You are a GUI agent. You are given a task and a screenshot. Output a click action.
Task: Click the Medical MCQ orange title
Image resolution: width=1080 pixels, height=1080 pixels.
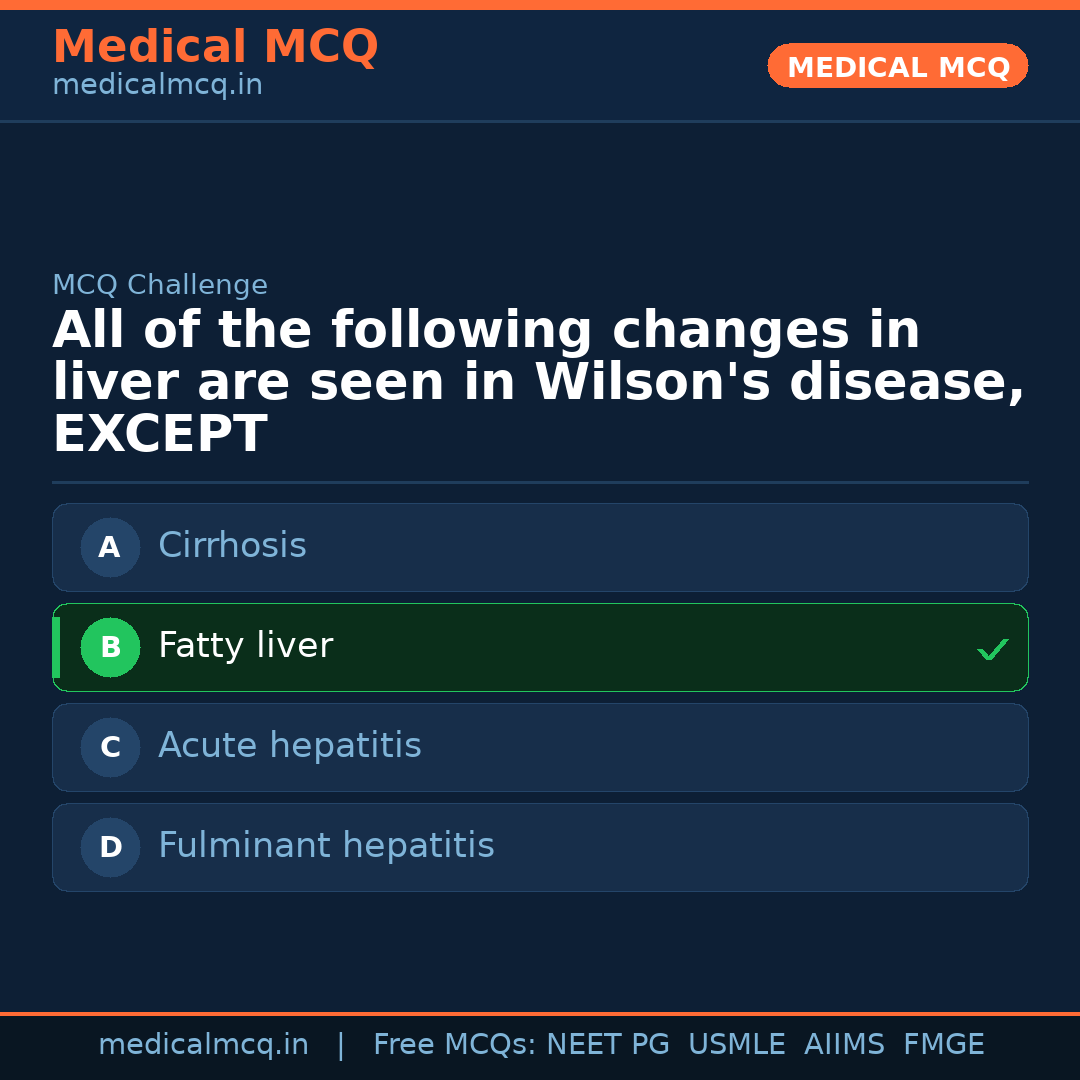pyautogui.click(x=215, y=47)
